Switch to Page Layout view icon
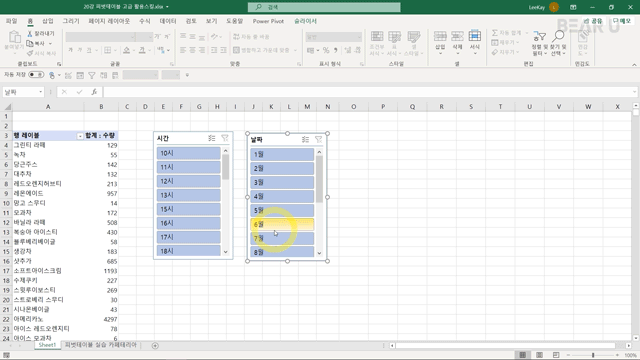This screenshot has height=360, width=640. coord(539,355)
